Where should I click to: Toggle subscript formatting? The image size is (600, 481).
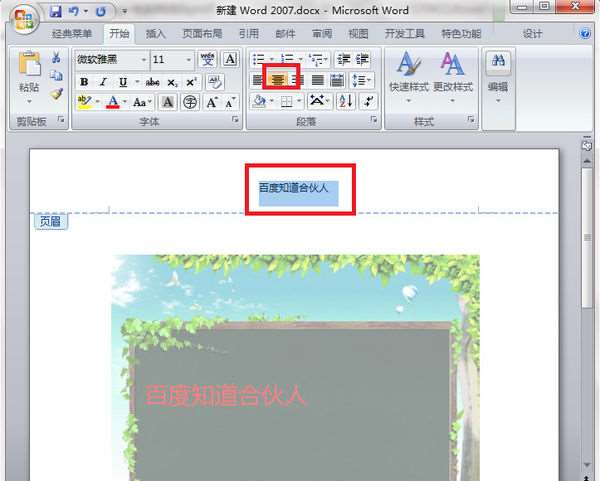[x=172, y=82]
